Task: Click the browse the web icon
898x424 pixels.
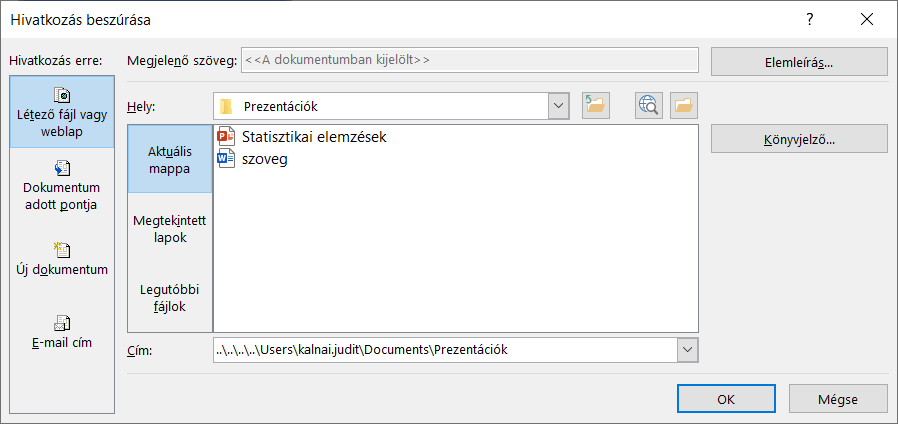Action: [x=649, y=105]
